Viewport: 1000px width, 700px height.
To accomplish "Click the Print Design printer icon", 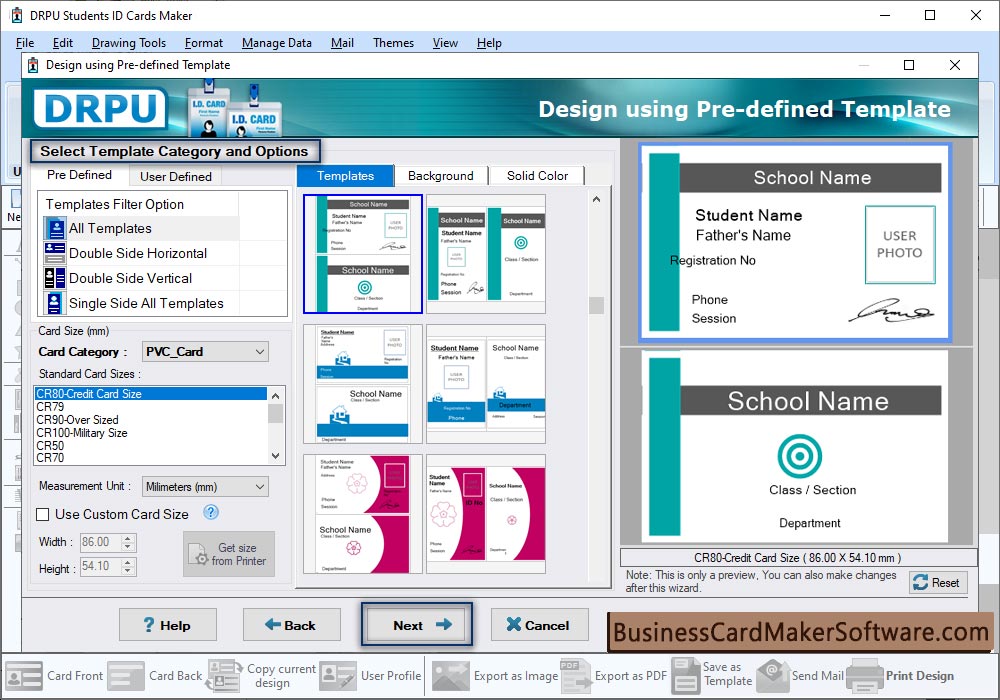I will (x=864, y=676).
